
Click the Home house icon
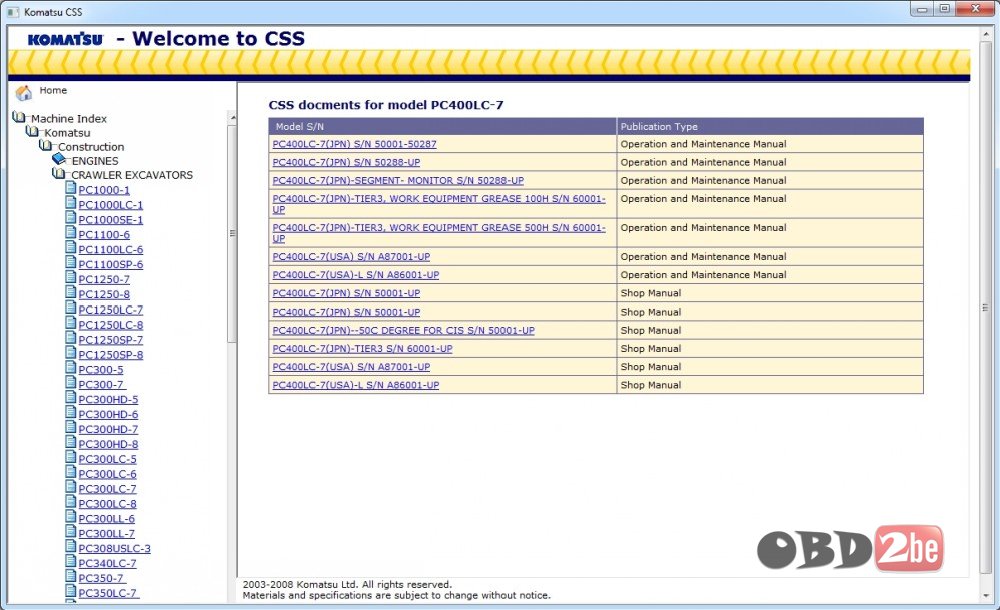click(24, 93)
